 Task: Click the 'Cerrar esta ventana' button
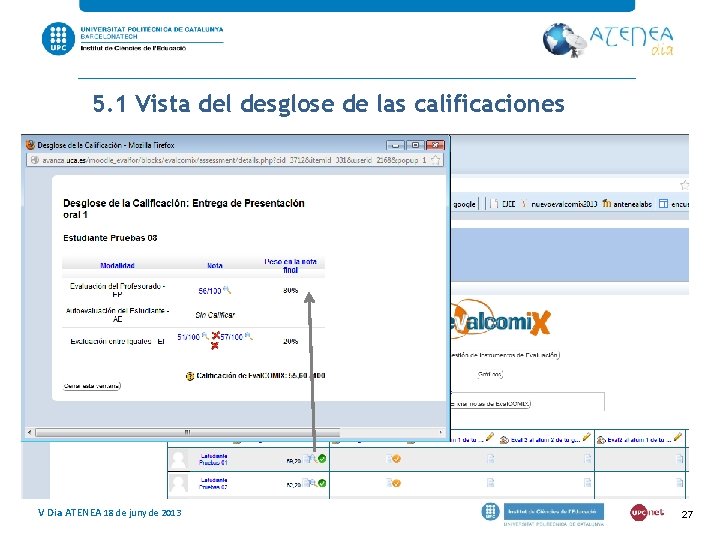[x=92, y=386]
